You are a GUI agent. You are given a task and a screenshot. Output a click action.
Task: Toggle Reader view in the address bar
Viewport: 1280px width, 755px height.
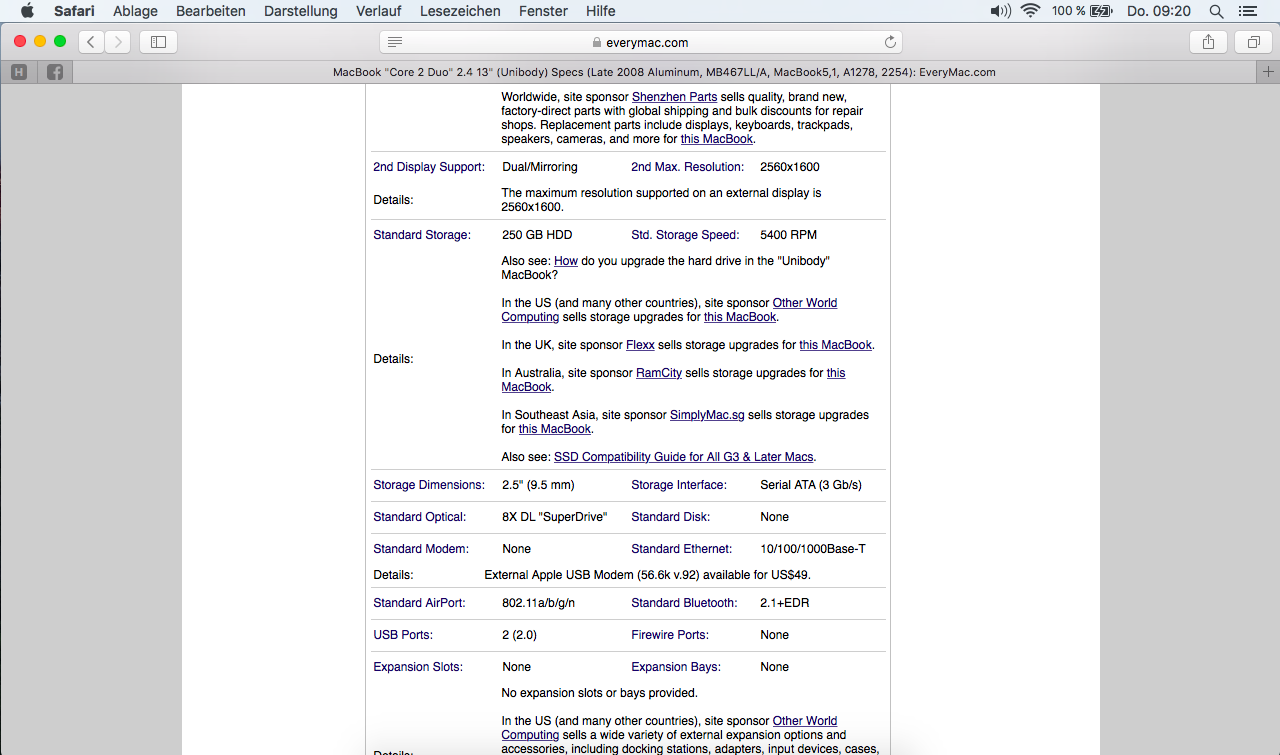(x=395, y=42)
